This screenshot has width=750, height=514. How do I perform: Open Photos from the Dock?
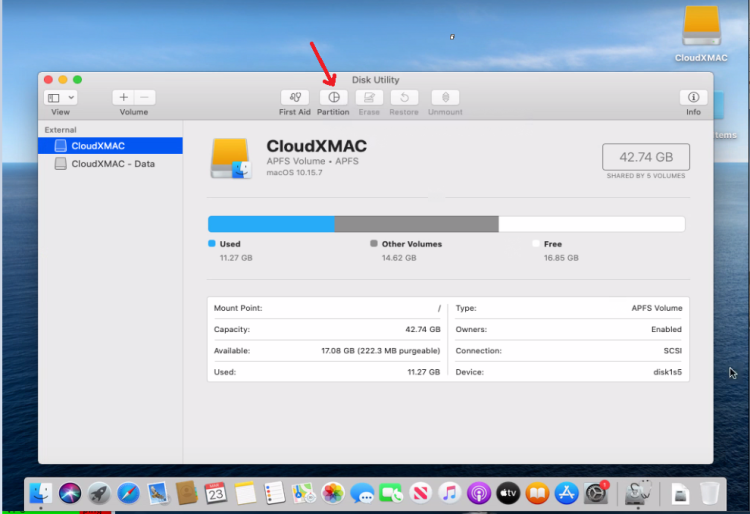[x=333, y=493]
